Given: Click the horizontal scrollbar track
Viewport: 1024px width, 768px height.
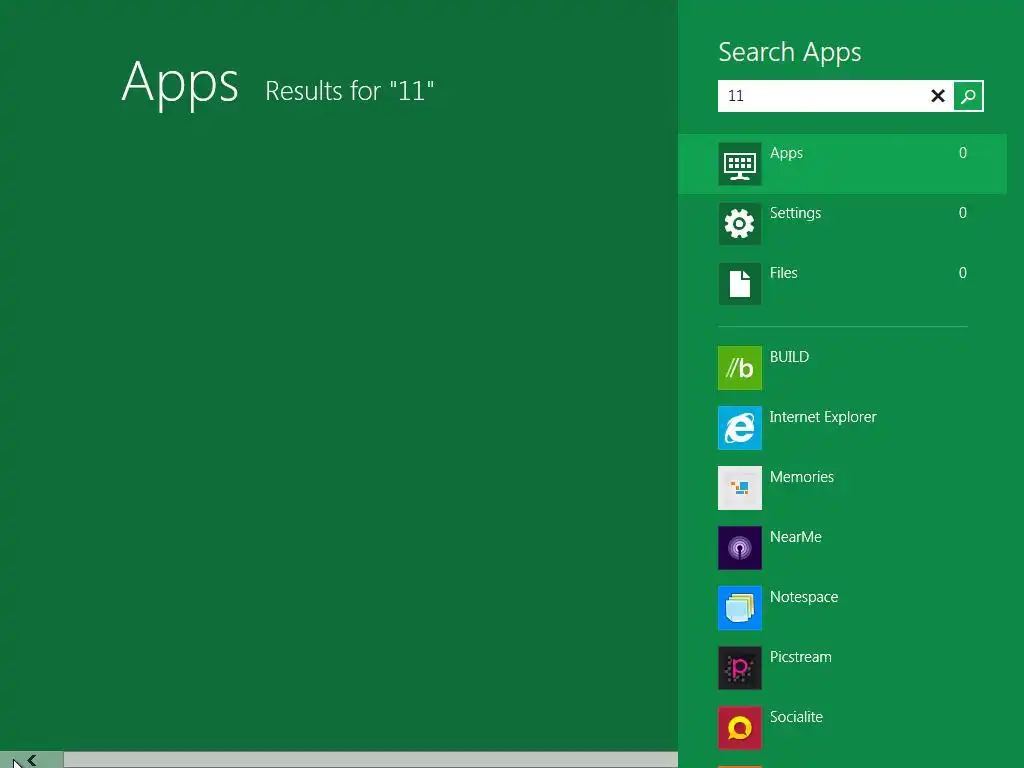Looking at the screenshot, I should point(370,760).
